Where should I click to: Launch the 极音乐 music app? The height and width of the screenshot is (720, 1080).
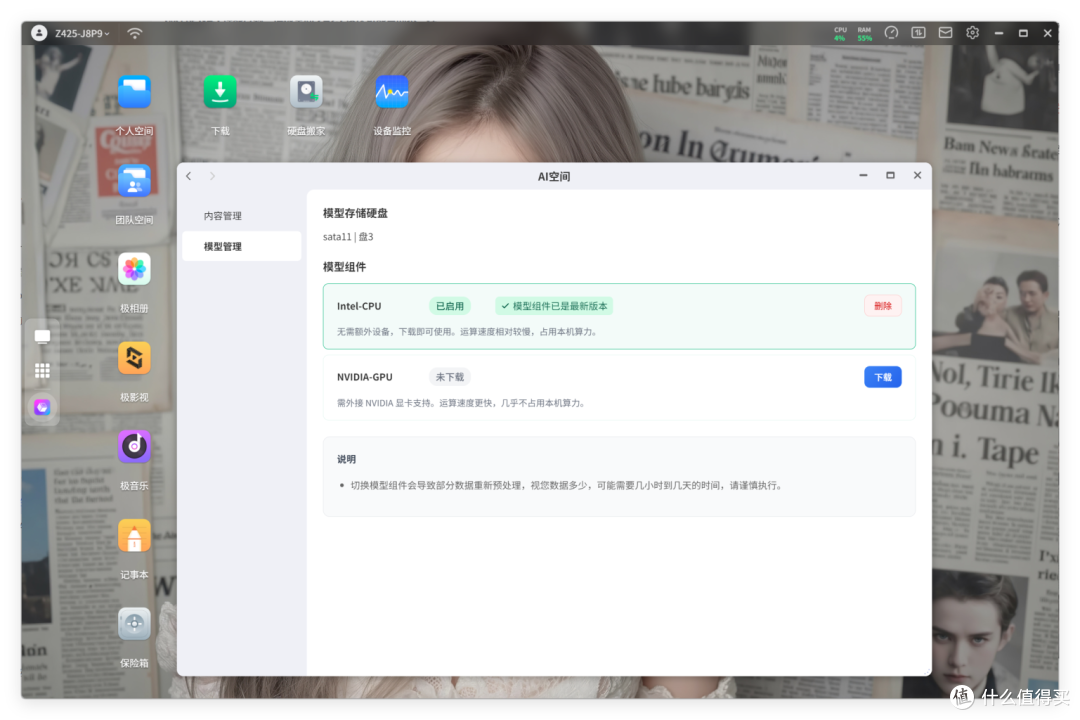coord(134,446)
